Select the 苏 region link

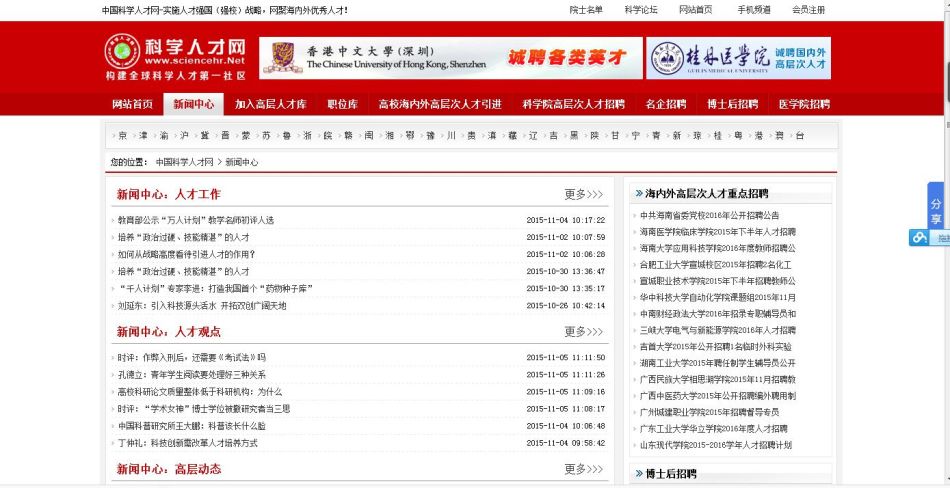[x=266, y=136]
